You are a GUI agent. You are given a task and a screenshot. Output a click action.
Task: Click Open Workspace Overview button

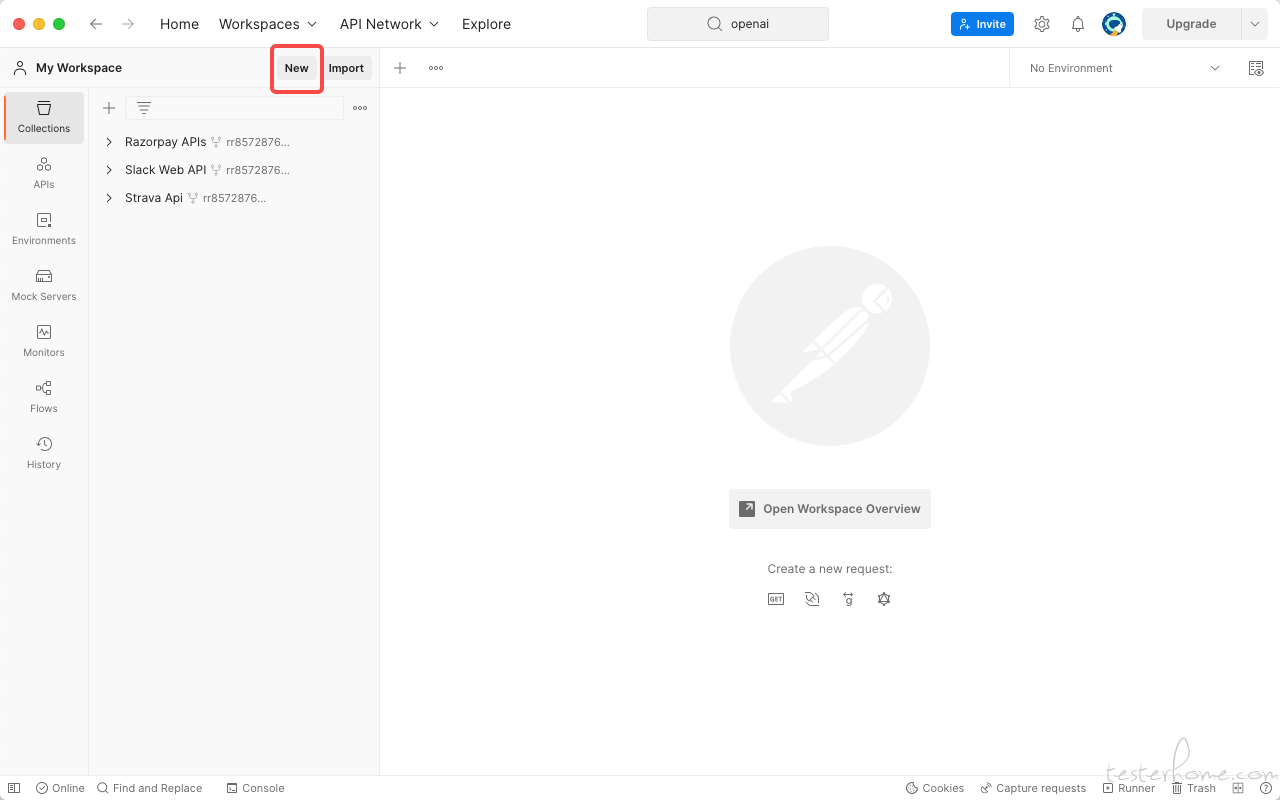coord(830,509)
